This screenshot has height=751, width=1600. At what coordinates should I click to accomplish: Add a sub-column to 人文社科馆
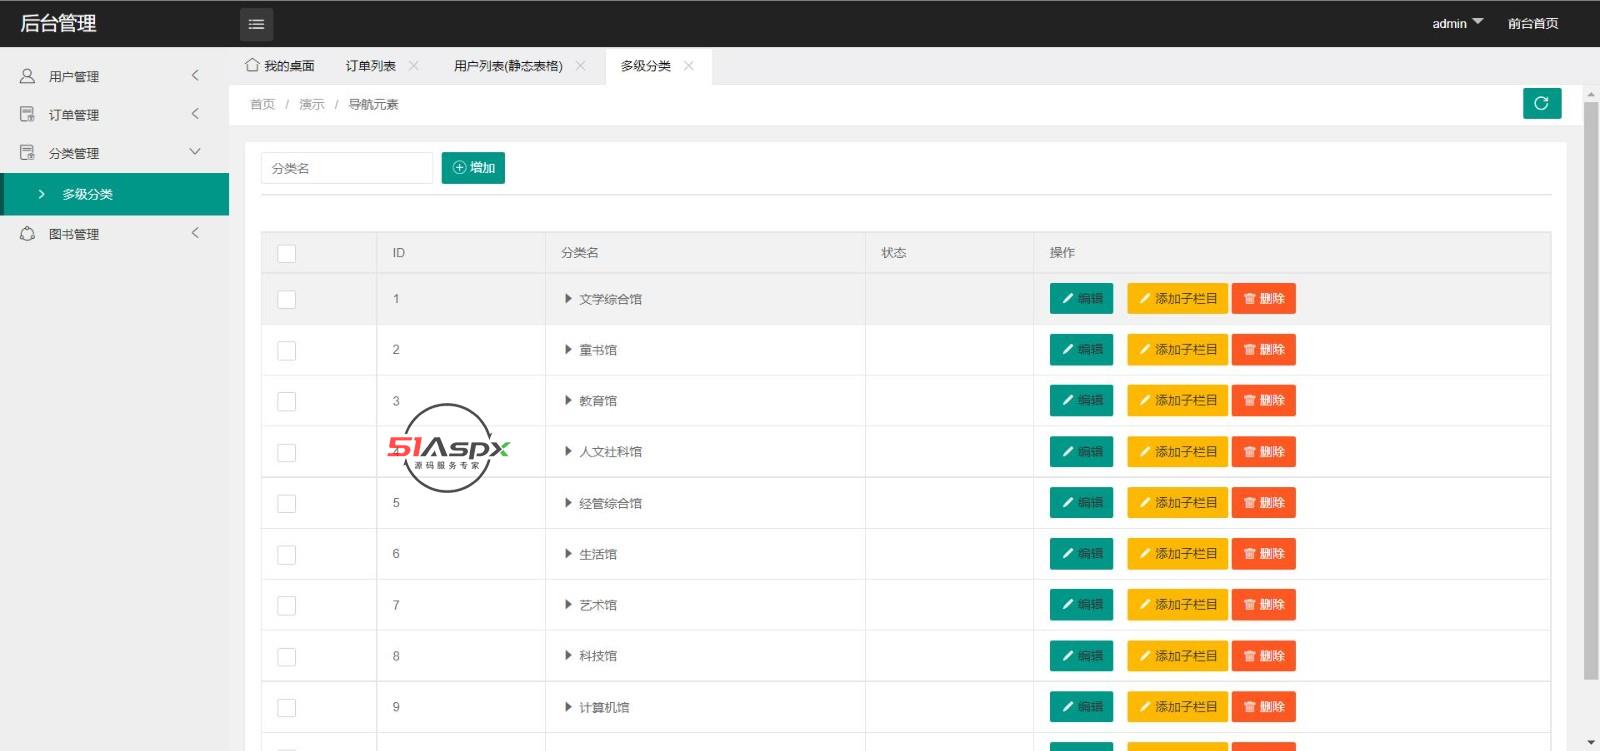[1177, 452]
